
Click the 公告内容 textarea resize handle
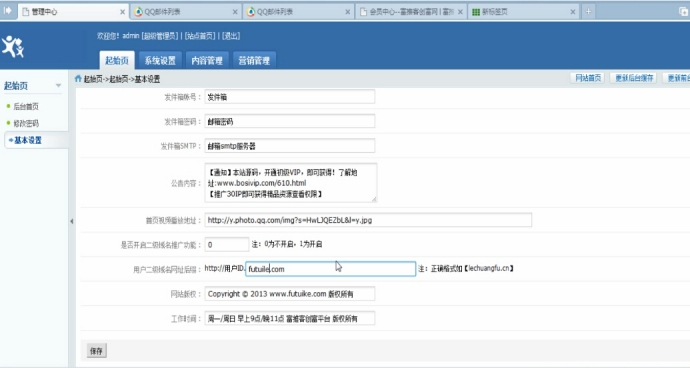pos(374,199)
